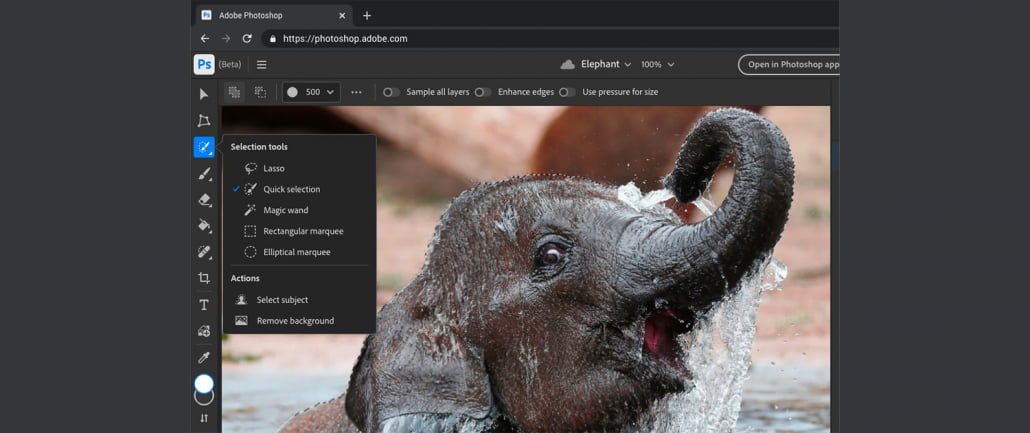Open the dark background color swatch
The image size is (1030, 433).
(204, 398)
